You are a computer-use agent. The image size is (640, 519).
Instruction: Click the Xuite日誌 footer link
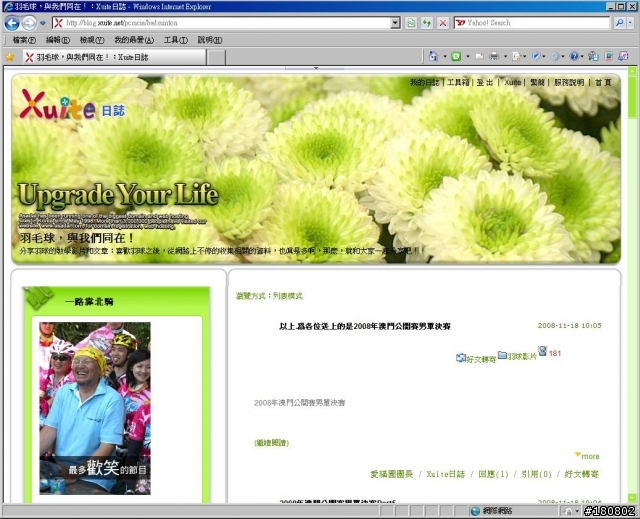[x=445, y=474]
